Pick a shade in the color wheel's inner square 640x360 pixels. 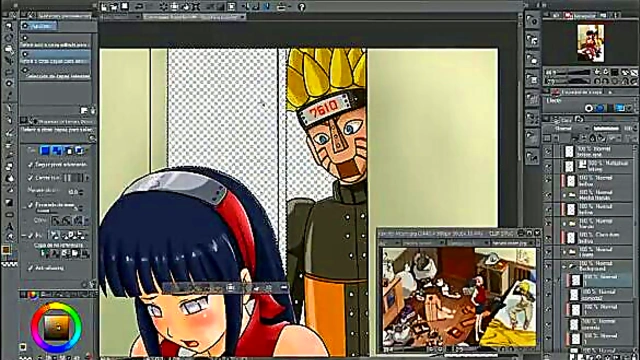pyautogui.click(x=56, y=327)
